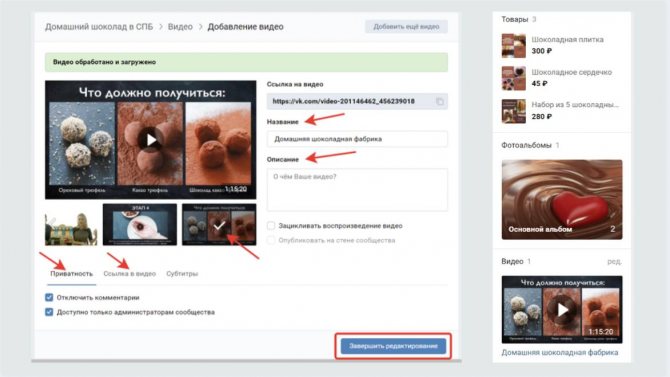
Task: Toggle Зацикливать воспроизведение видео checkbox
Action: click(271, 226)
